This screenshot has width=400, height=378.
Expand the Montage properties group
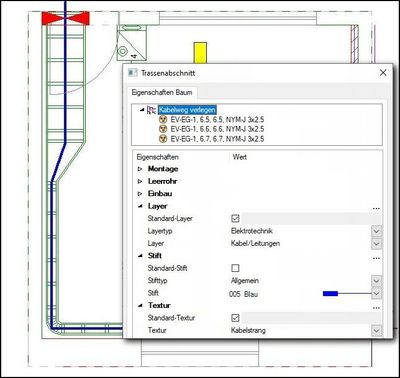tap(140, 169)
